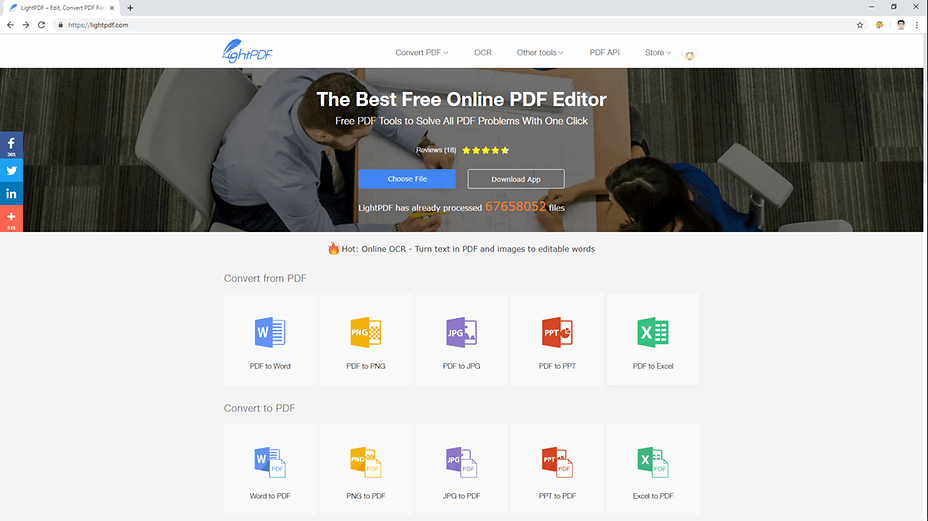Expand the Other tools dropdown
The height and width of the screenshot is (521, 928).
click(x=540, y=53)
